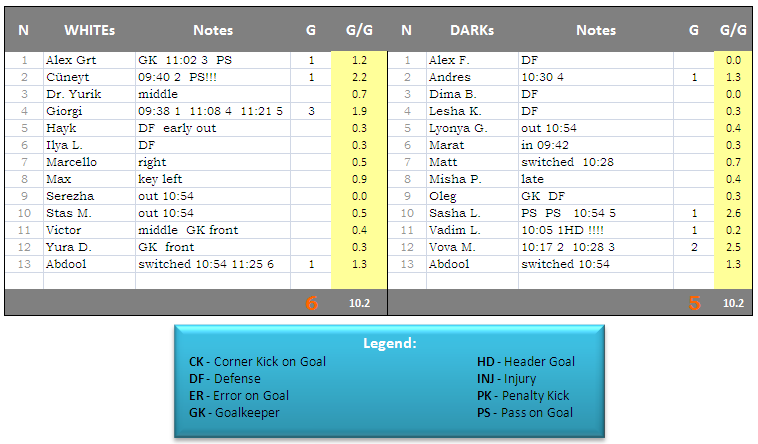Select Cüneyt's notes cell with PS!!!
The width and height of the screenshot is (758, 444).
pos(212,77)
